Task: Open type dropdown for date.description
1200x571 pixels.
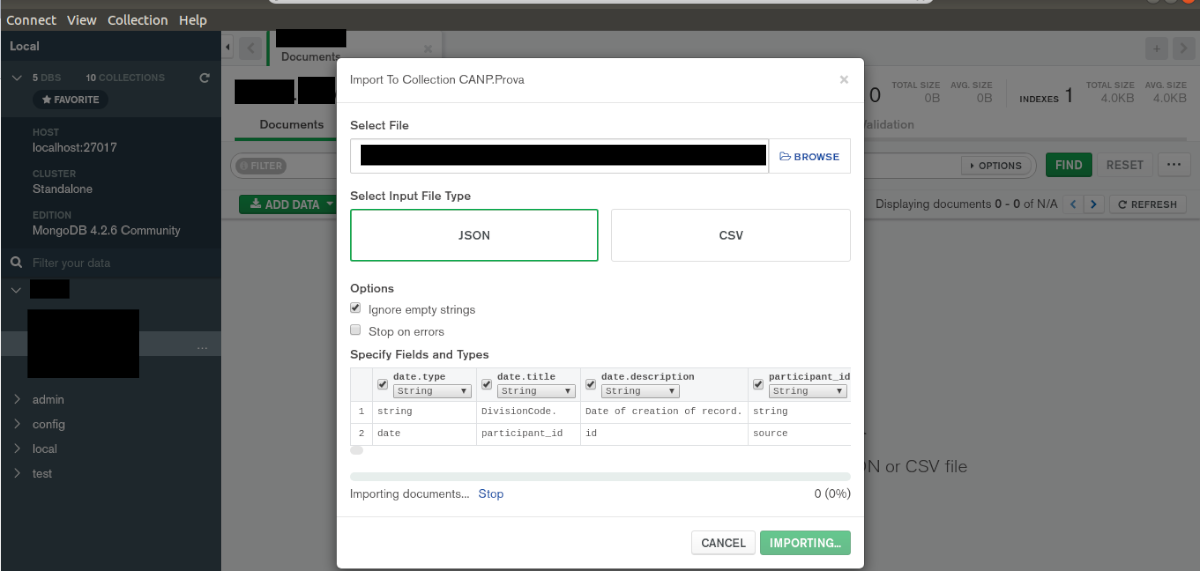Action: click(640, 391)
